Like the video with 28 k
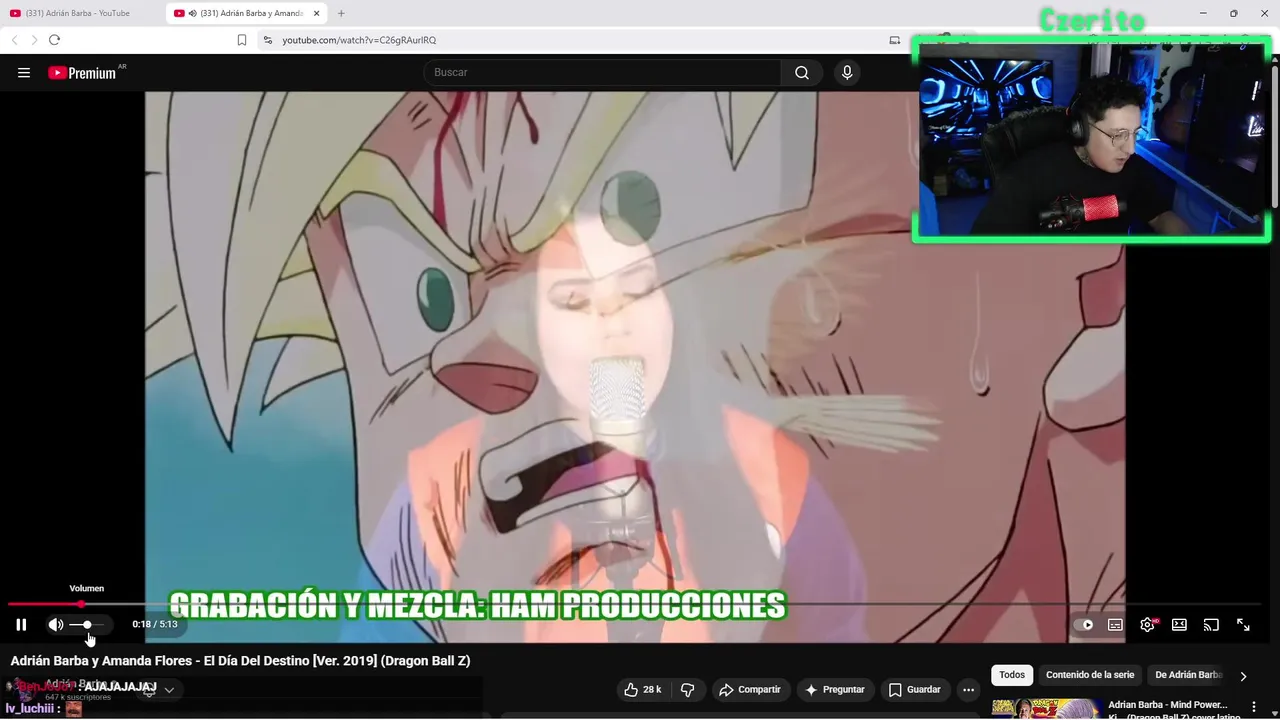 tap(642, 690)
